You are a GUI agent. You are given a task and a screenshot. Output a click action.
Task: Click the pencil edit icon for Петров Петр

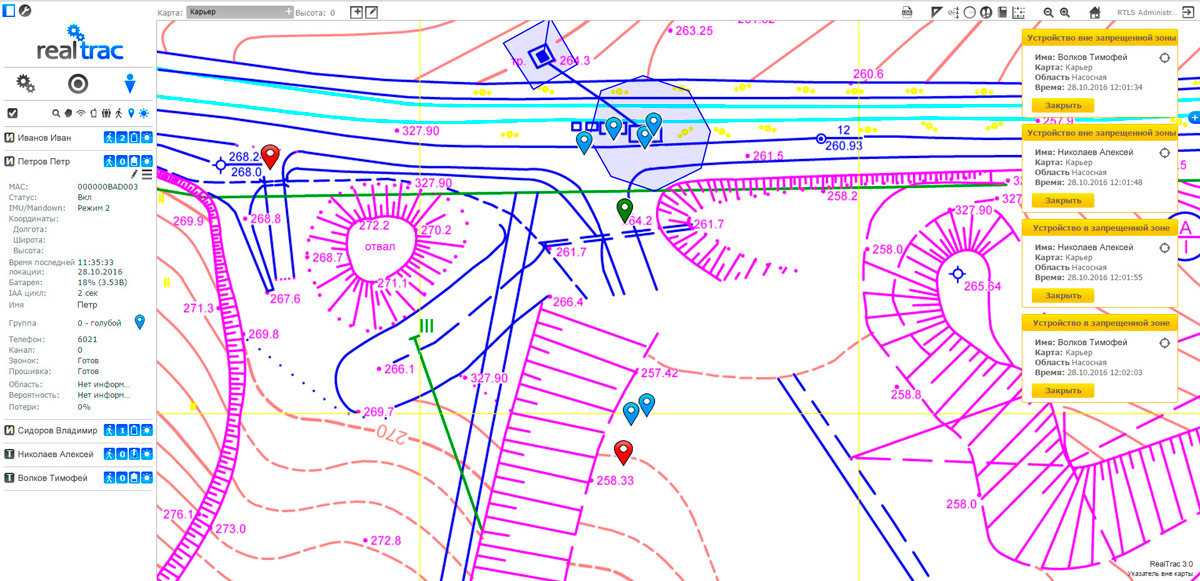pos(135,174)
